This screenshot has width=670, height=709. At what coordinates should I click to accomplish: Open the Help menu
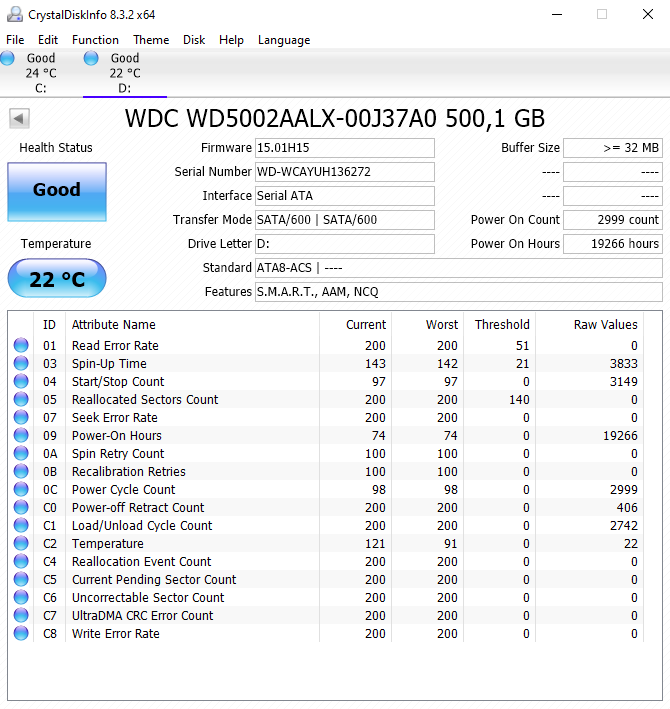231,40
